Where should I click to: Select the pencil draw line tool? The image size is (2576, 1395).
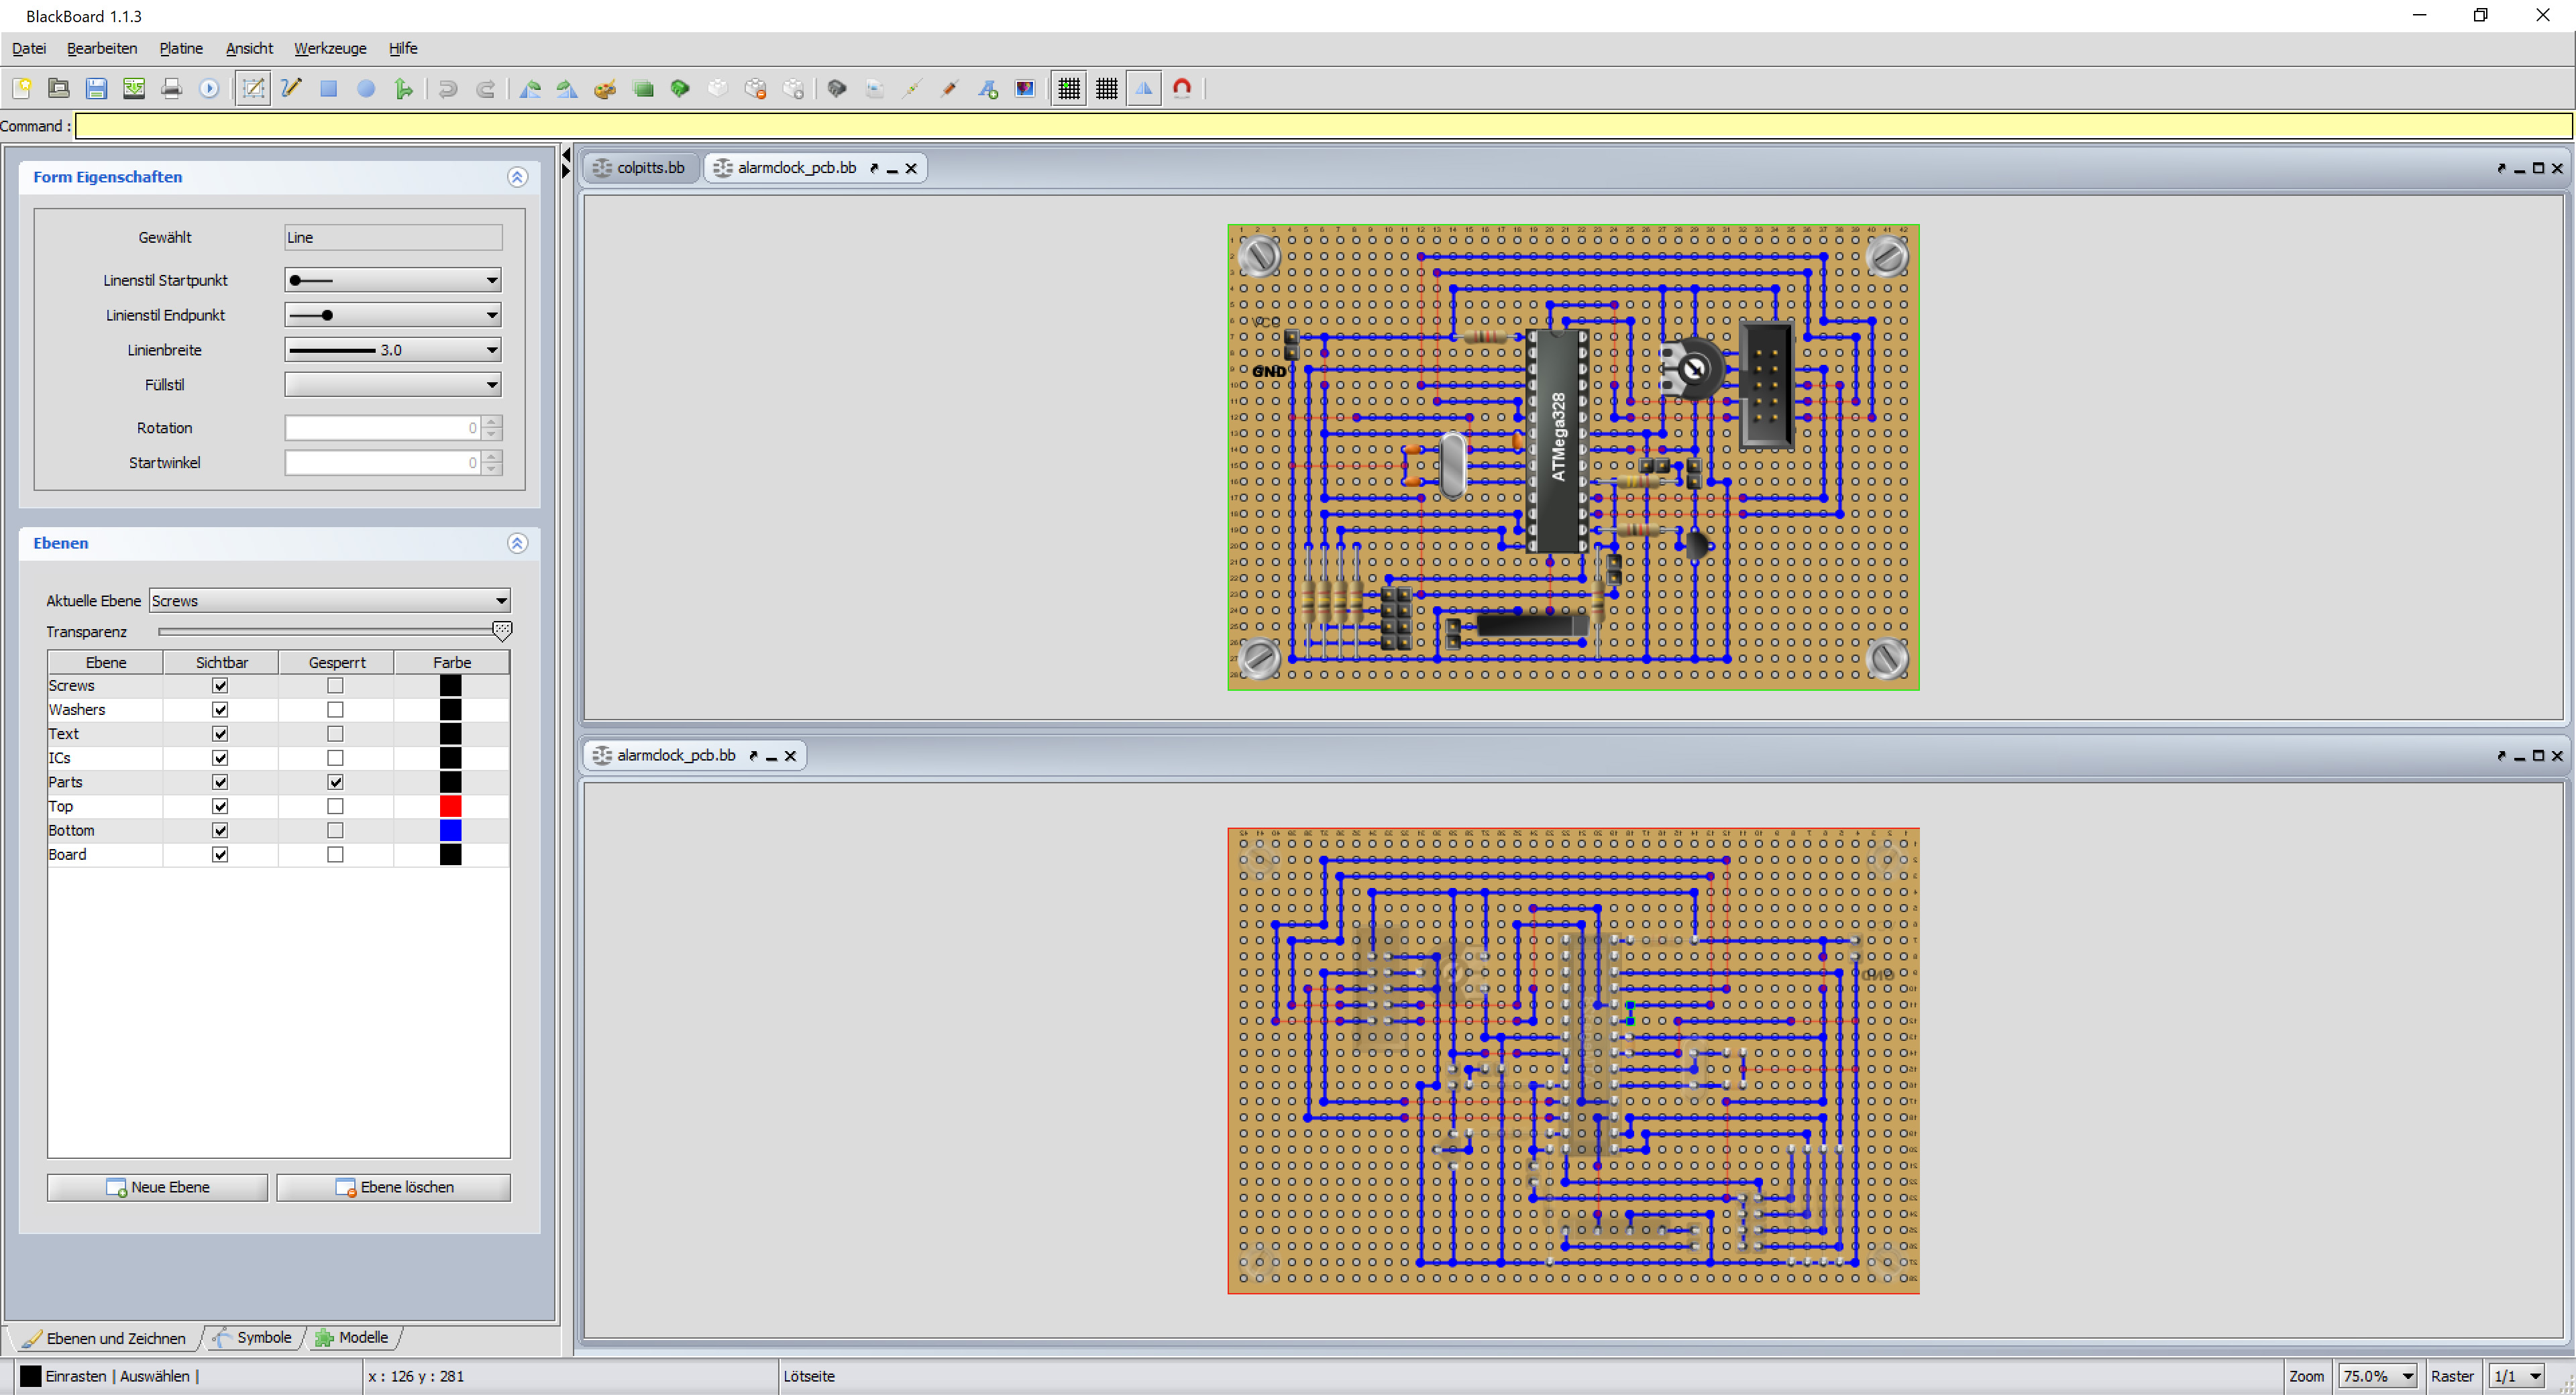click(291, 88)
